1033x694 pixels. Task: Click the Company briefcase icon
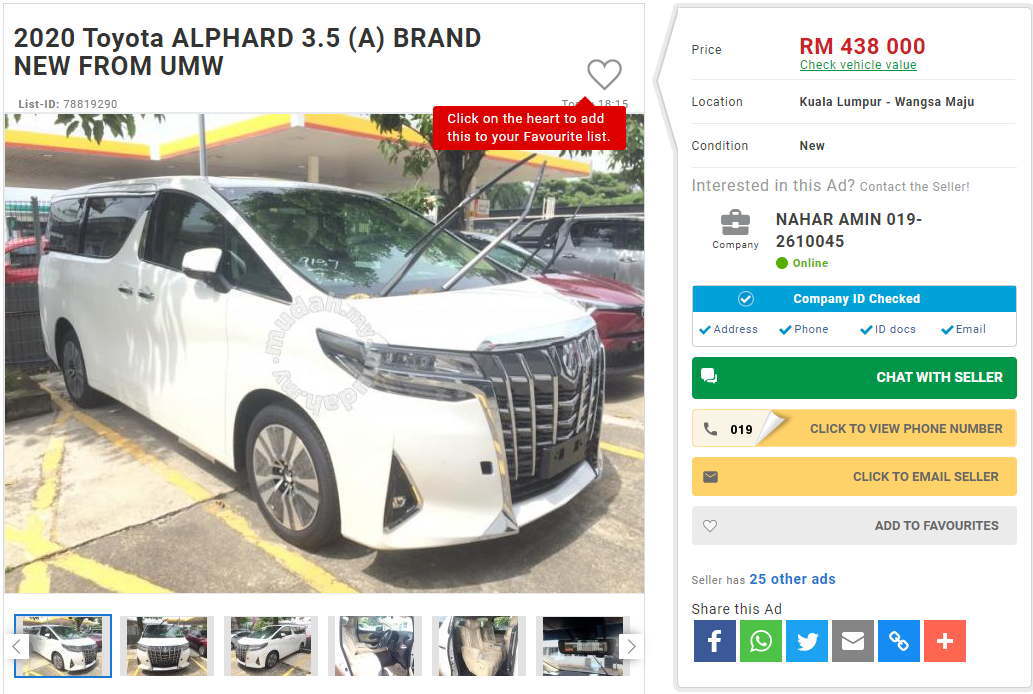735,223
